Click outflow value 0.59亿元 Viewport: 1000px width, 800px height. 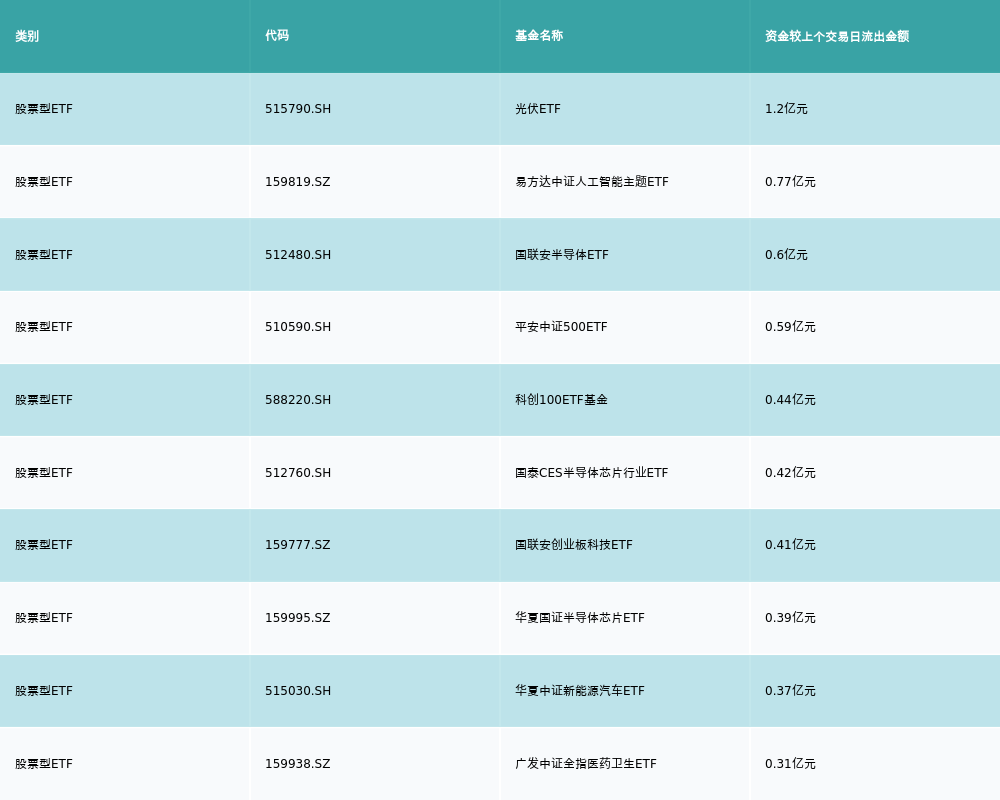[790, 327]
